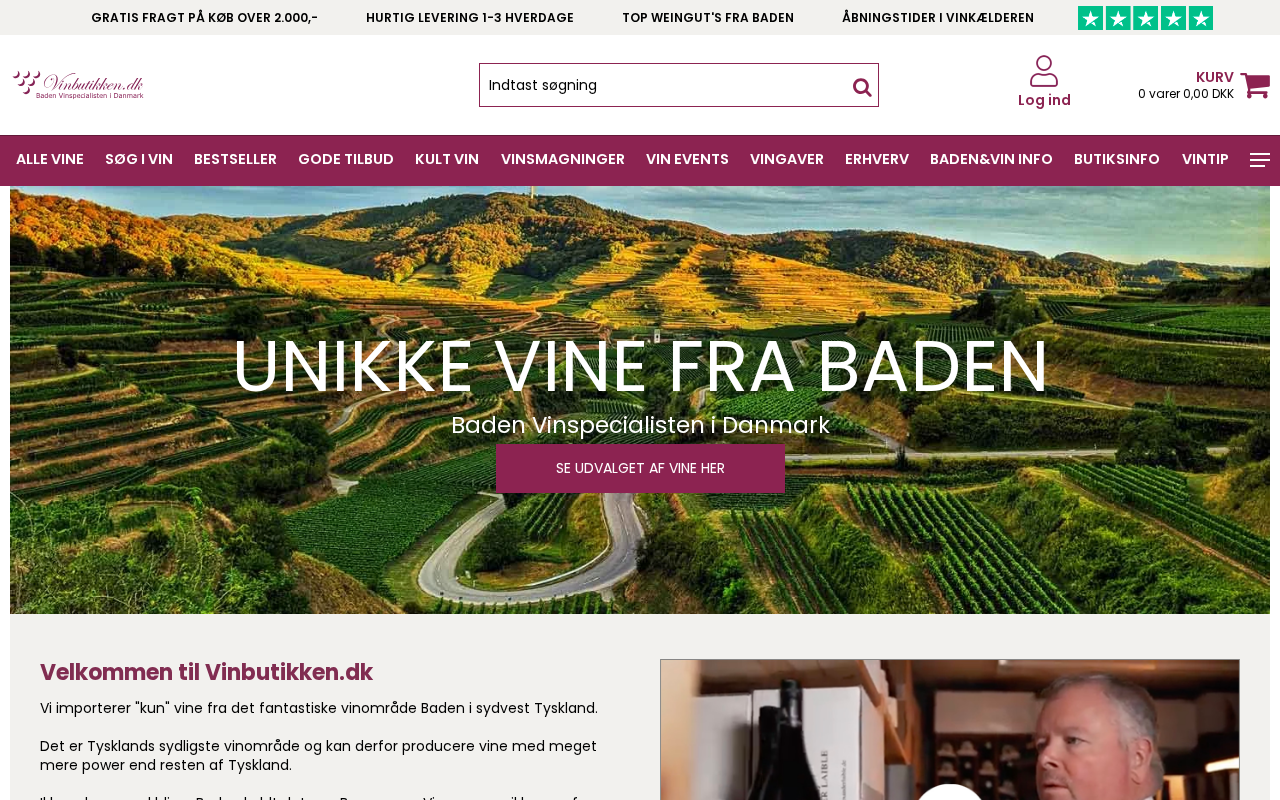Open the ALLE VINE menu
Image resolution: width=1280 pixels, height=800 pixels.
coord(50,159)
